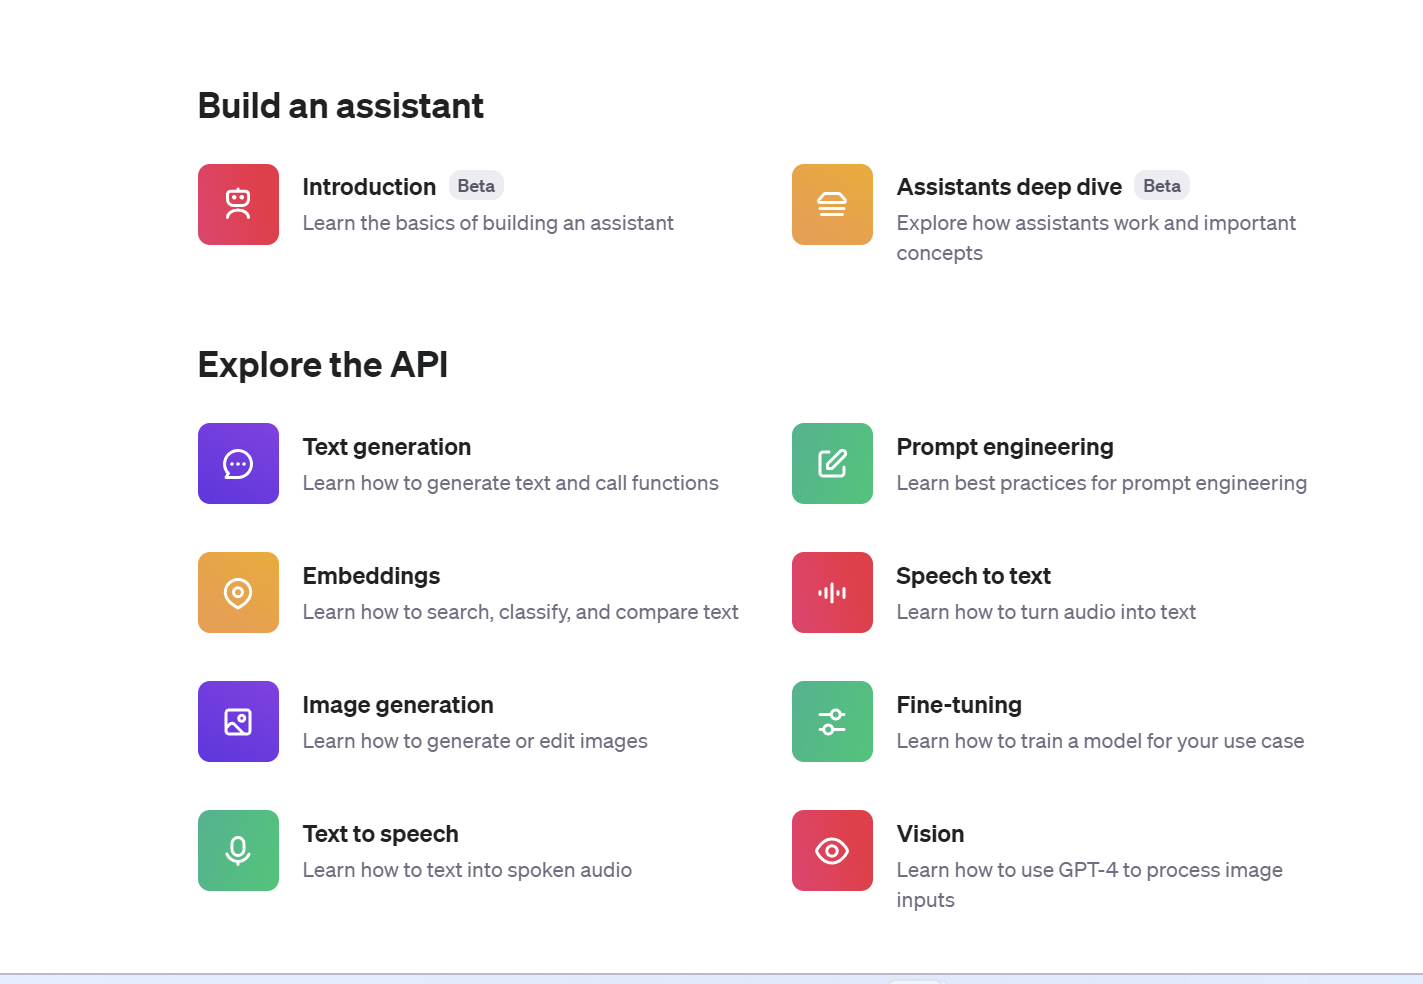Click the Fine-tuning sliders icon

pos(832,721)
